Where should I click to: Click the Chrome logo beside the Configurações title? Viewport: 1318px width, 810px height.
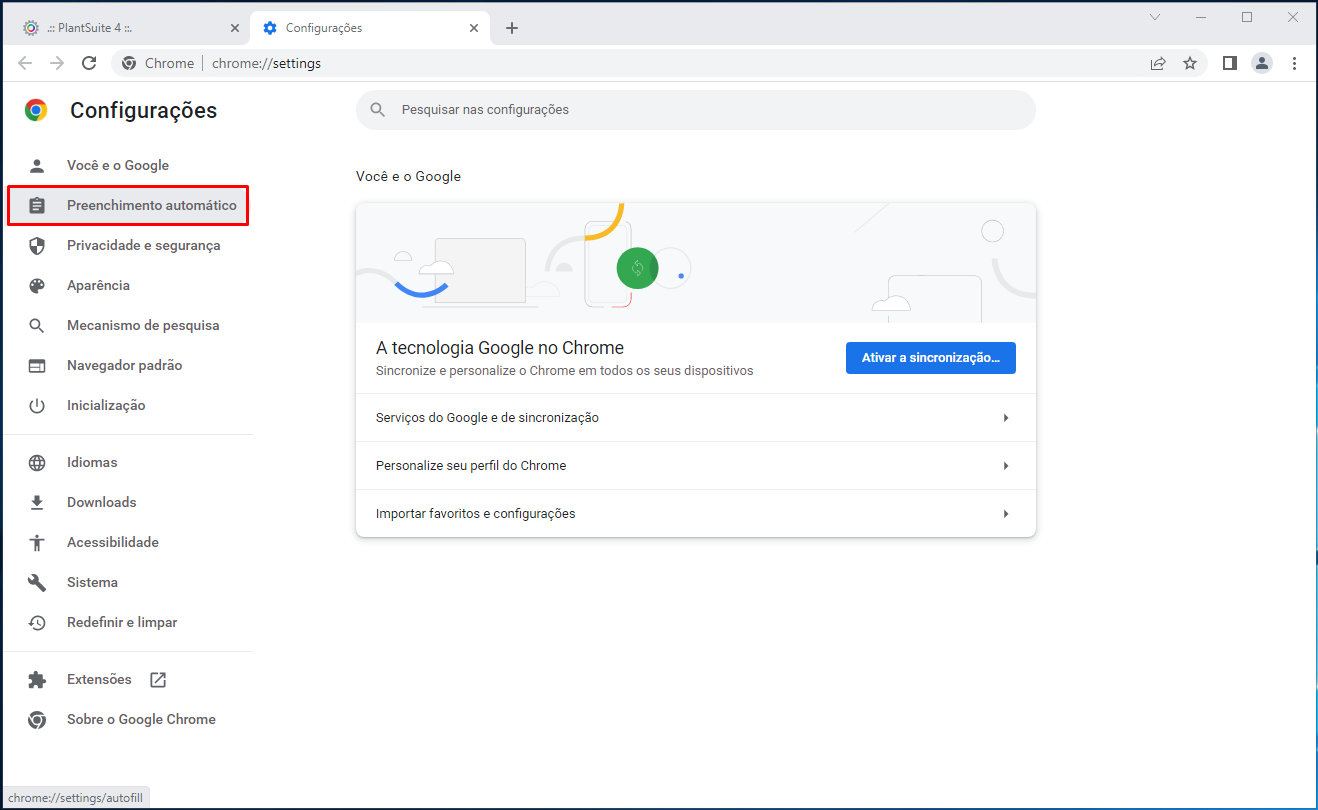(36, 110)
